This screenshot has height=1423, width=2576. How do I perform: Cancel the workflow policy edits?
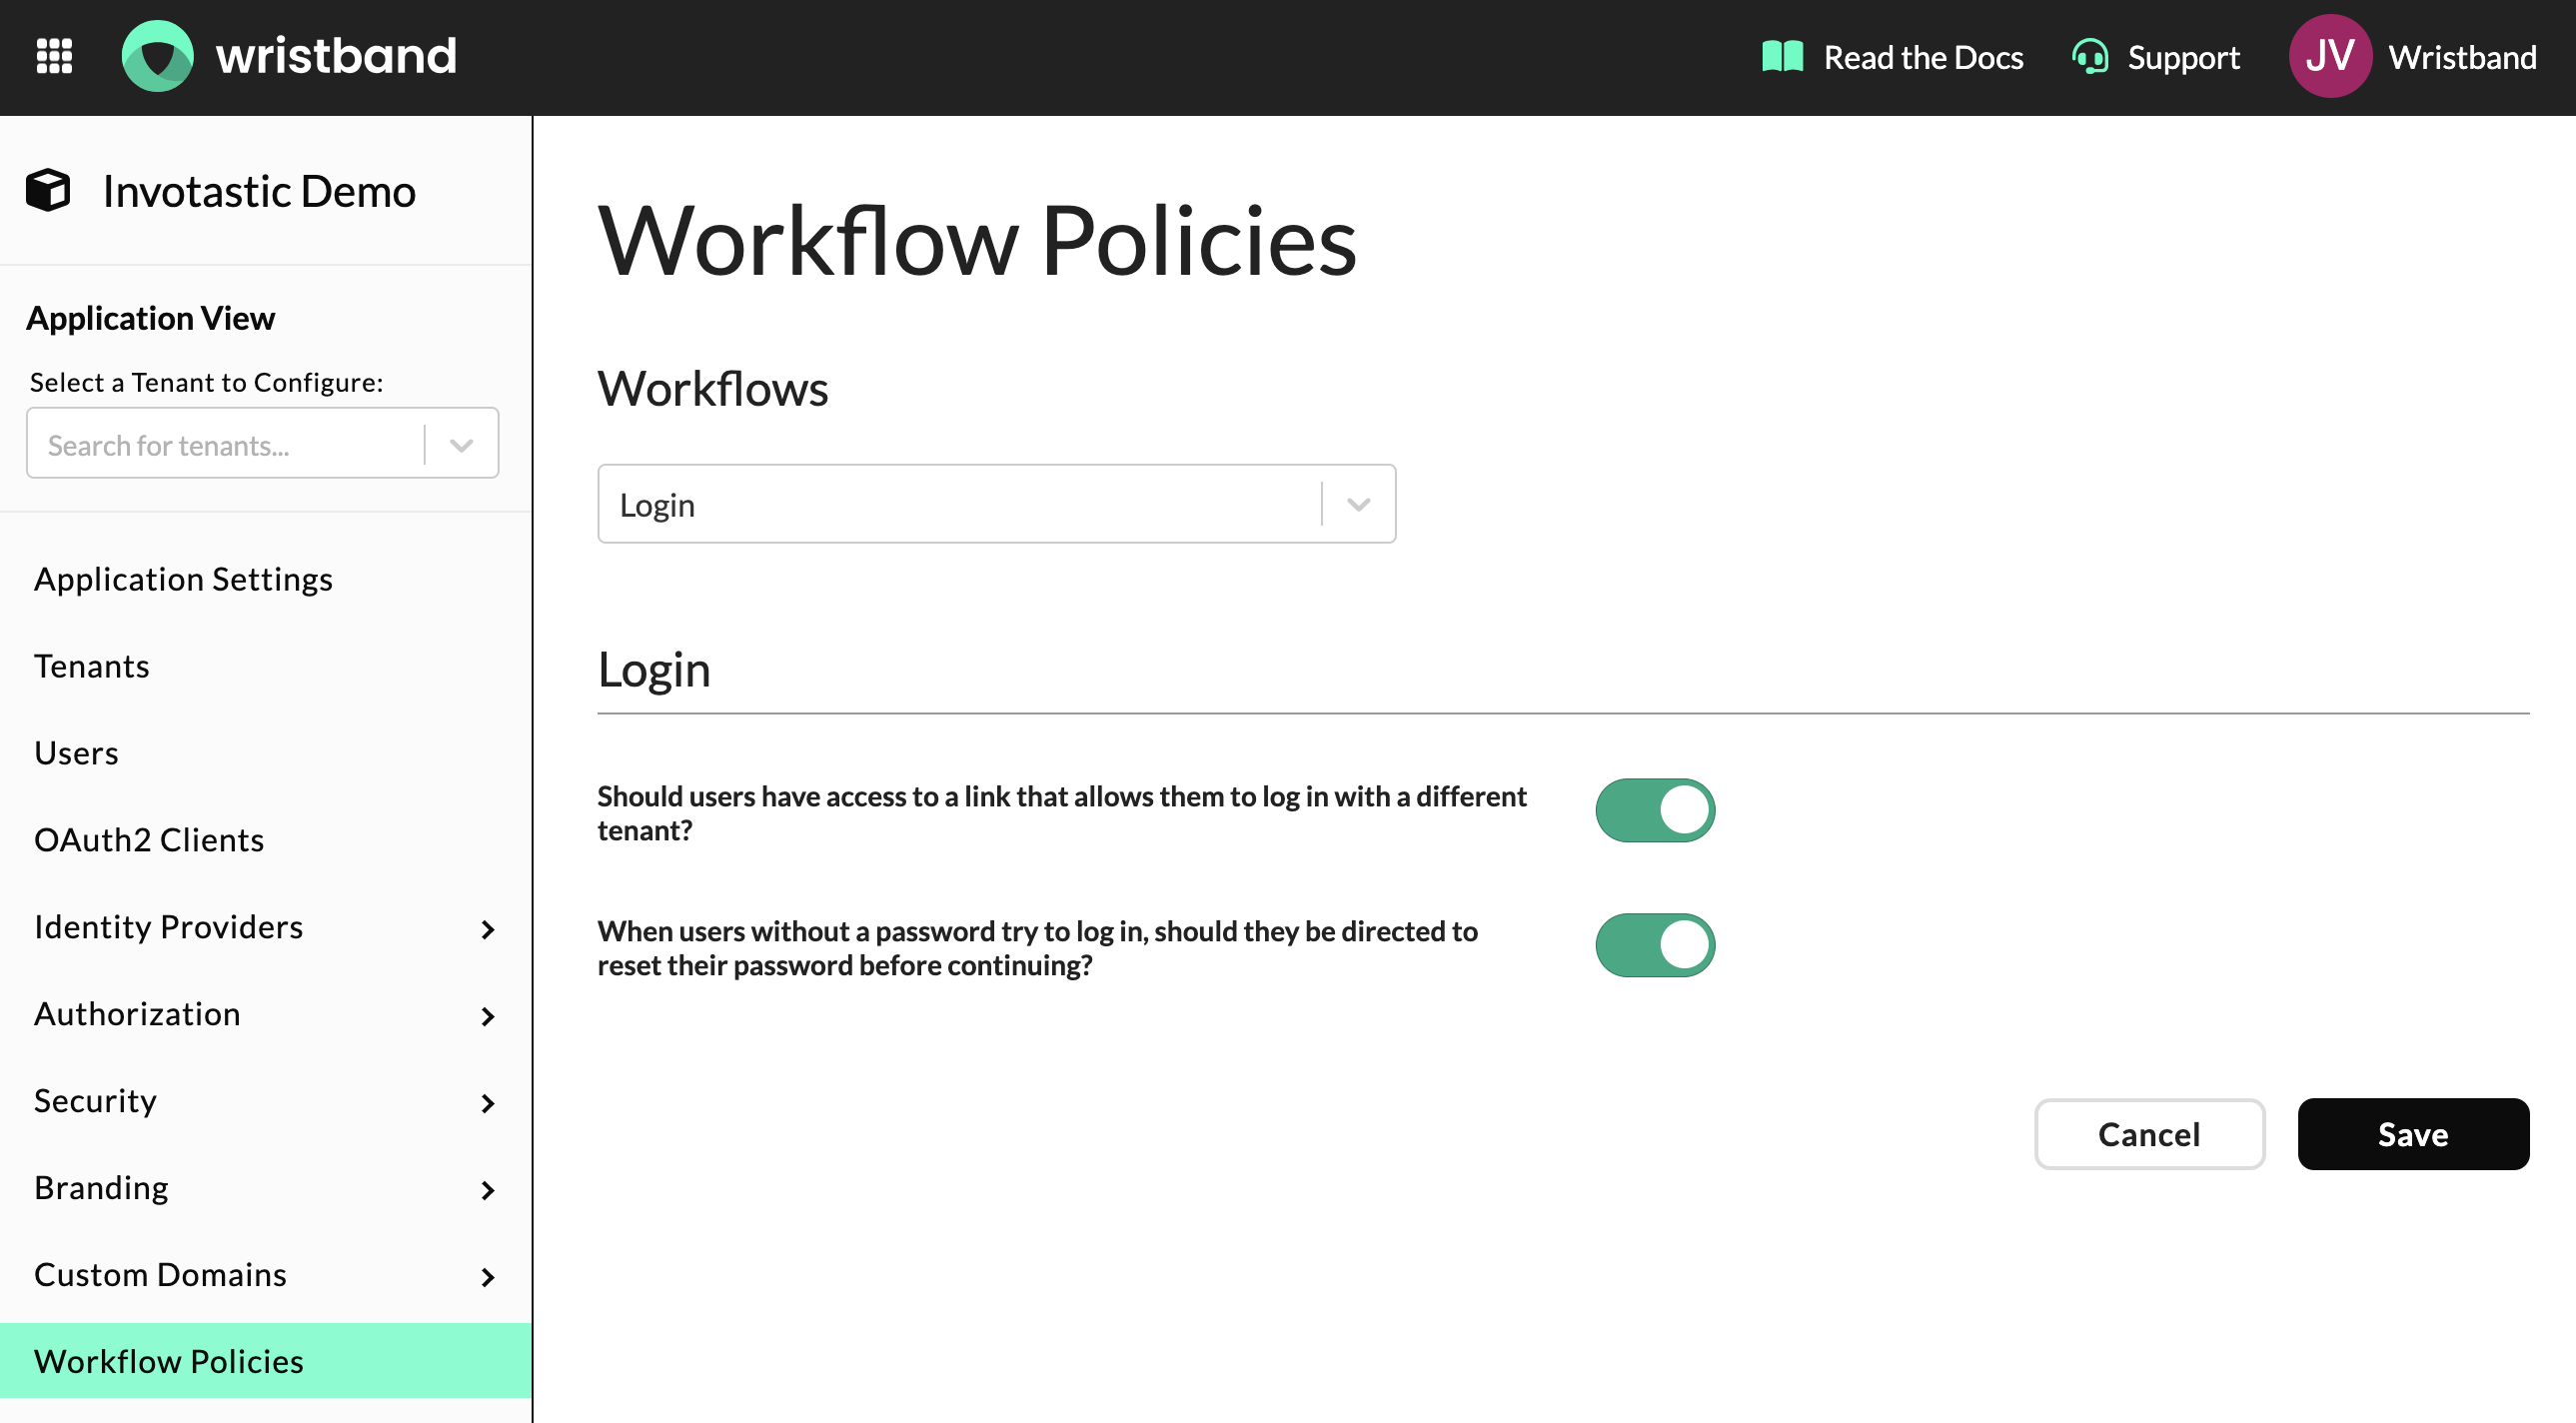point(2148,1134)
